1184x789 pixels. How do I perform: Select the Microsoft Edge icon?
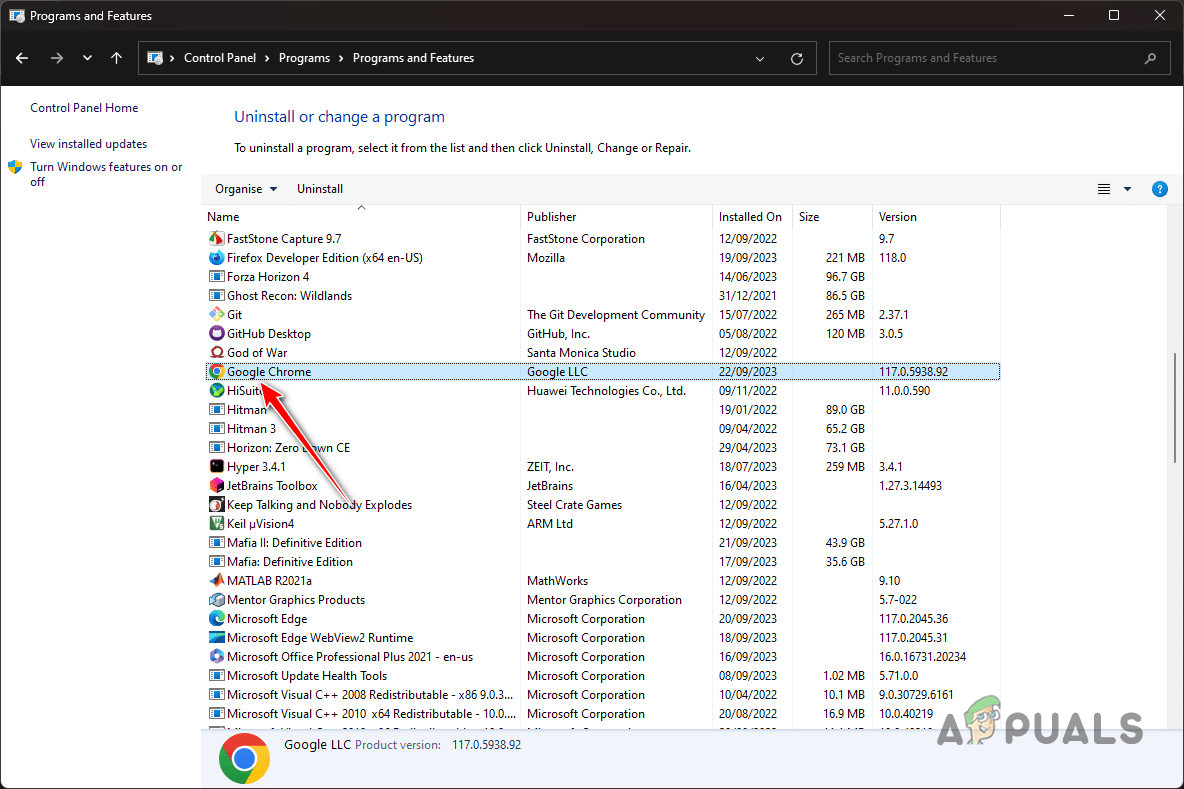pyautogui.click(x=216, y=618)
